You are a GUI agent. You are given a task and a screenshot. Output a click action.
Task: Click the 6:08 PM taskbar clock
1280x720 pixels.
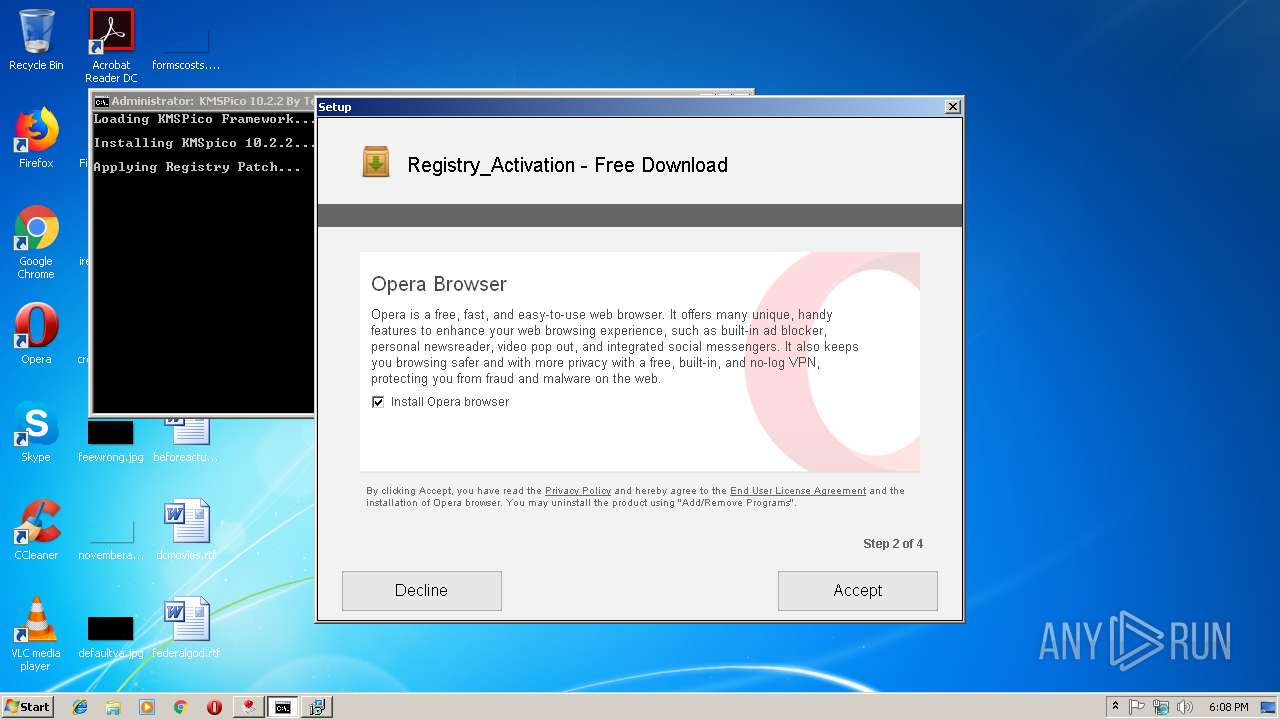pos(1228,707)
